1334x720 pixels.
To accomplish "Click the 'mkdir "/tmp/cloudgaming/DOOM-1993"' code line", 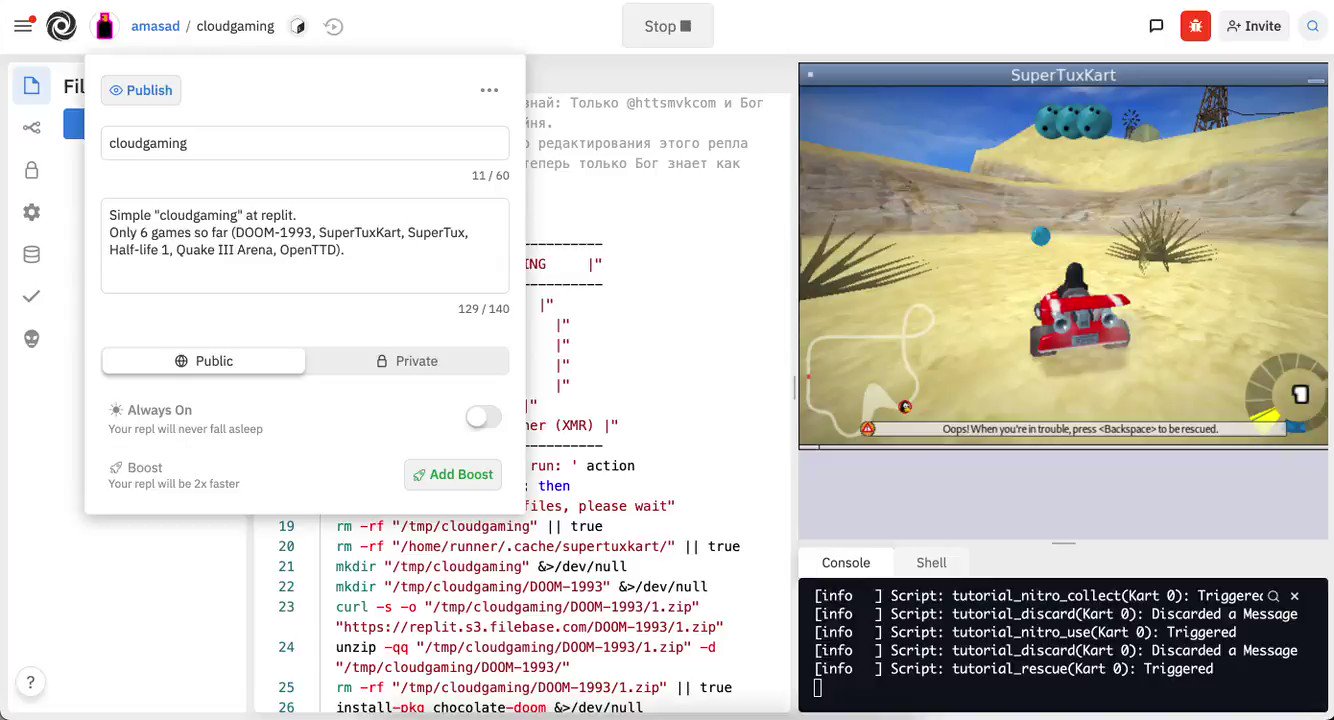I will pos(522,587).
